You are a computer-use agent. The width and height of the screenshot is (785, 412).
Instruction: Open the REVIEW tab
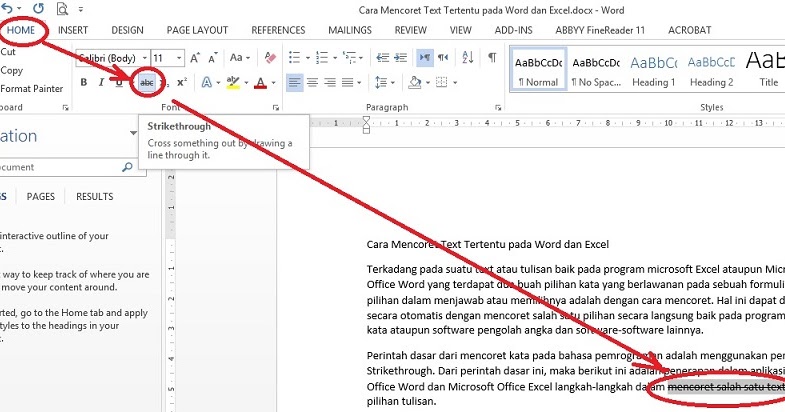click(x=411, y=30)
